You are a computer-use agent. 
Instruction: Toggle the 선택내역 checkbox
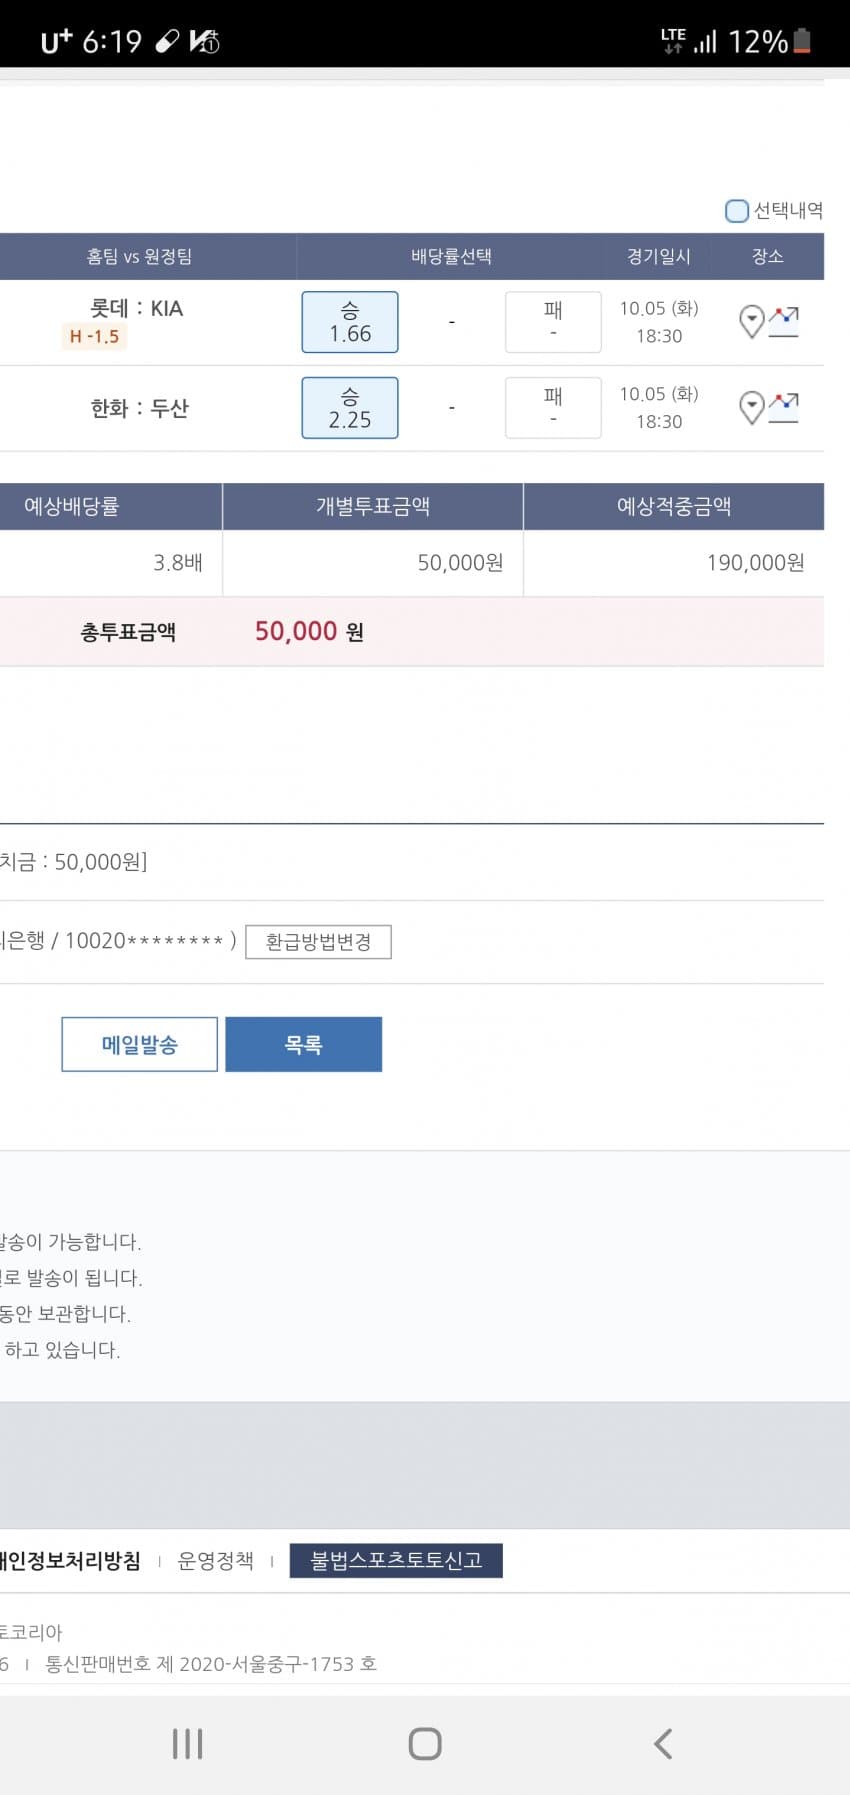tap(737, 211)
